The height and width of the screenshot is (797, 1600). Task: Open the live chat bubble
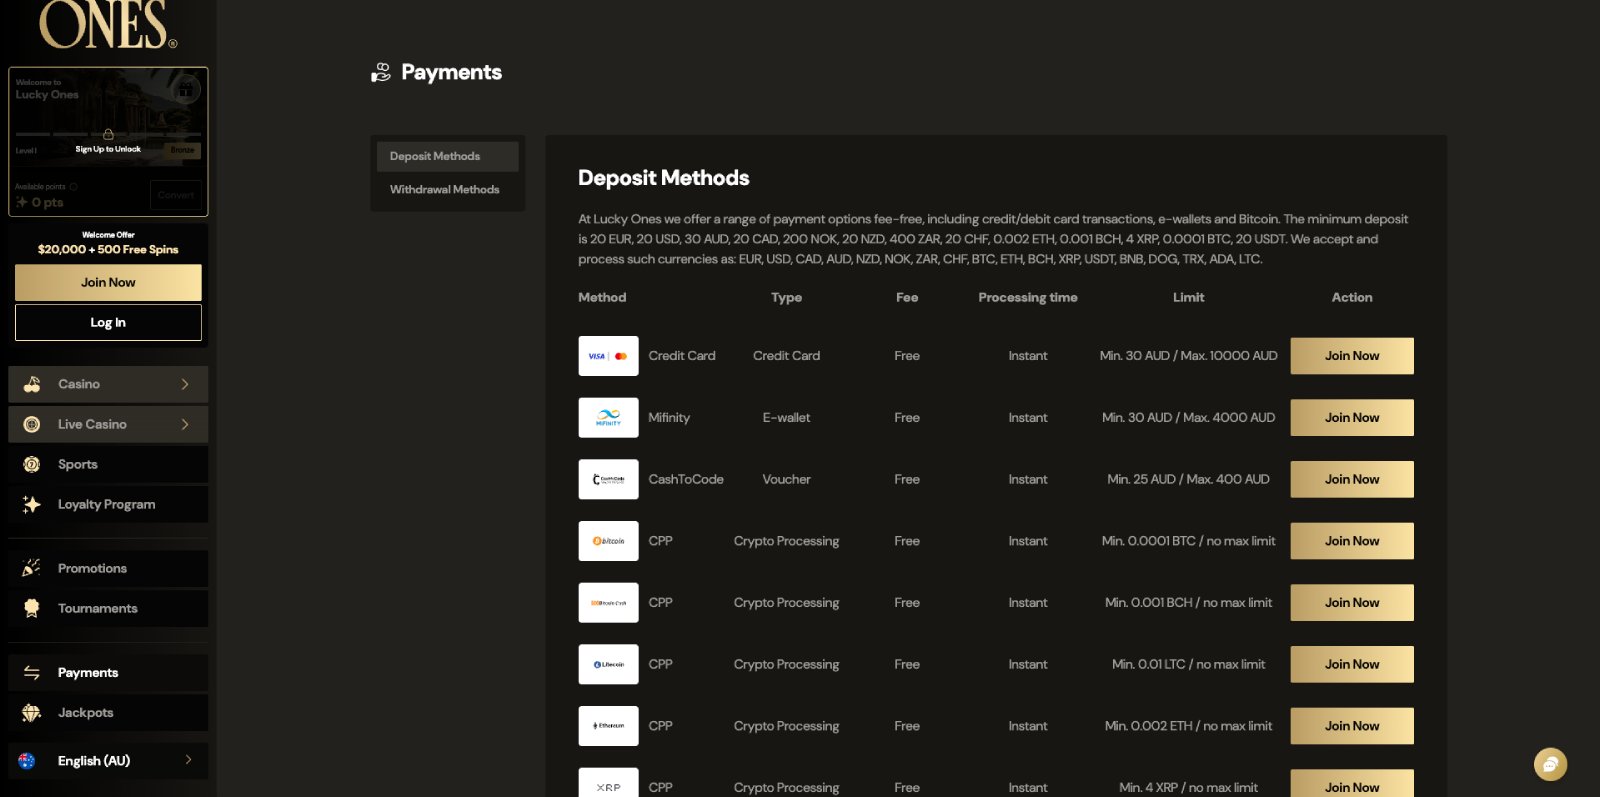[x=1550, y=765]
